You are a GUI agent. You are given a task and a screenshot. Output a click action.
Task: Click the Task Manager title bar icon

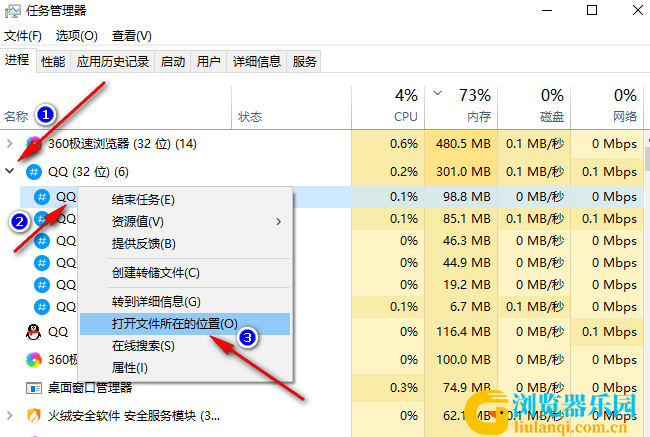pyautogui.click(x=12, y=11)
